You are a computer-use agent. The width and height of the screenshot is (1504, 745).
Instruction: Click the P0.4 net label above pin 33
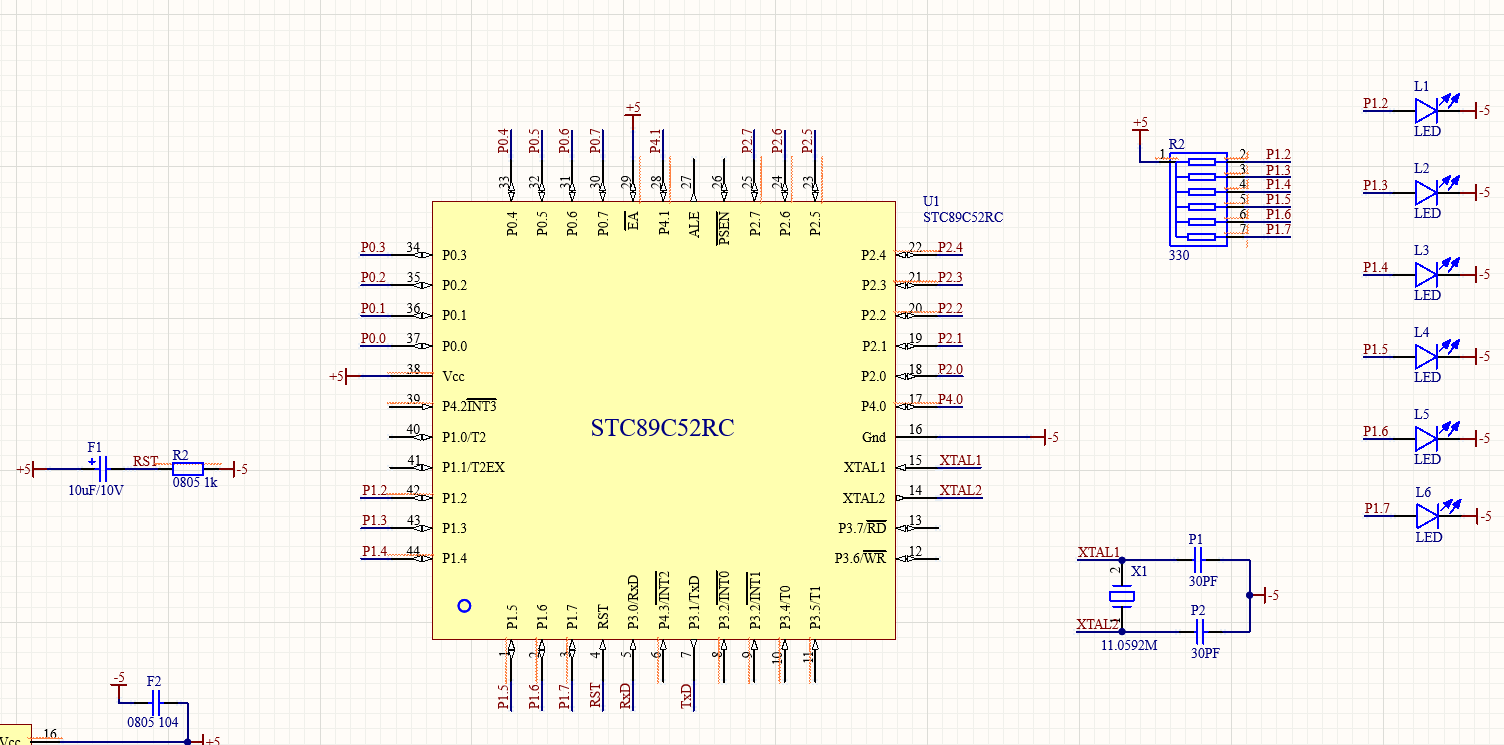(x=503, y=141)
